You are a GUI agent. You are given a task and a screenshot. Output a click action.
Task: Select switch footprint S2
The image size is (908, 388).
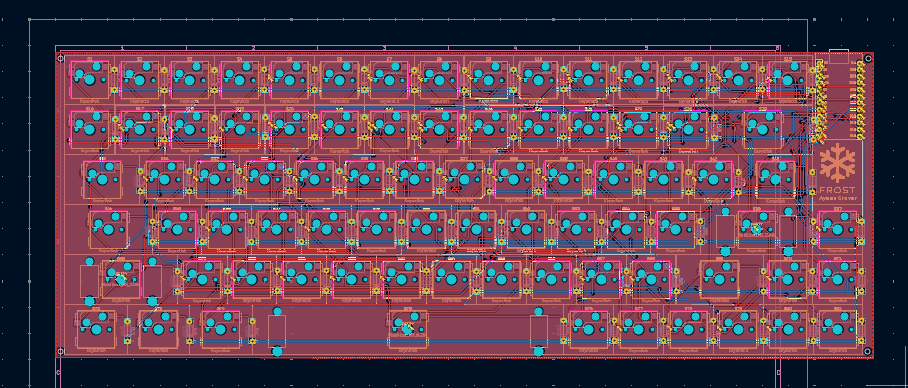tap(140, 79)
